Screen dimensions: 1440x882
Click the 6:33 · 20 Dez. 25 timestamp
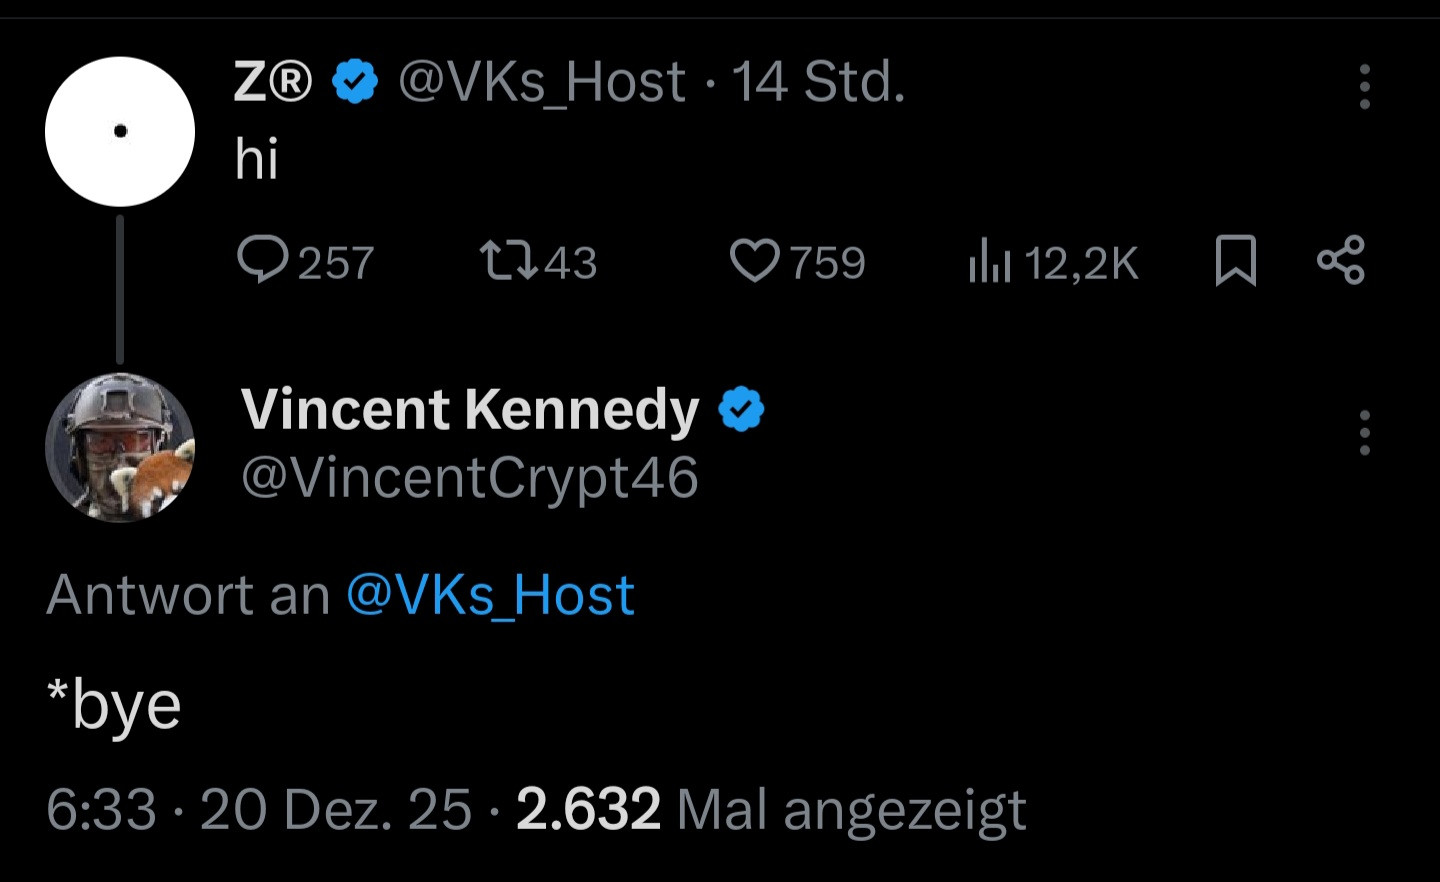click(x=258, y=809)
